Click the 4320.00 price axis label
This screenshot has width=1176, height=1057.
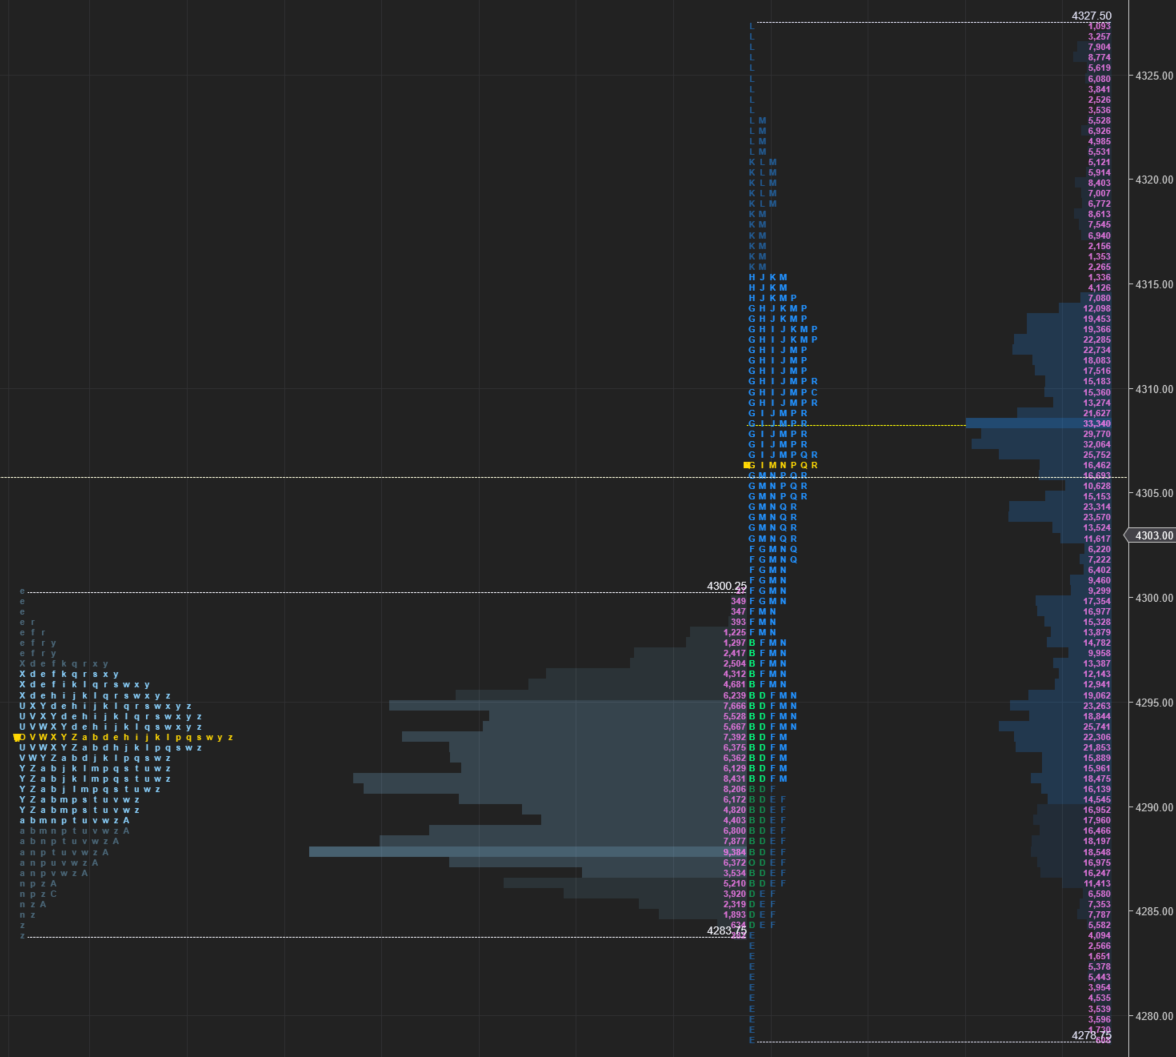(1154, 180)
